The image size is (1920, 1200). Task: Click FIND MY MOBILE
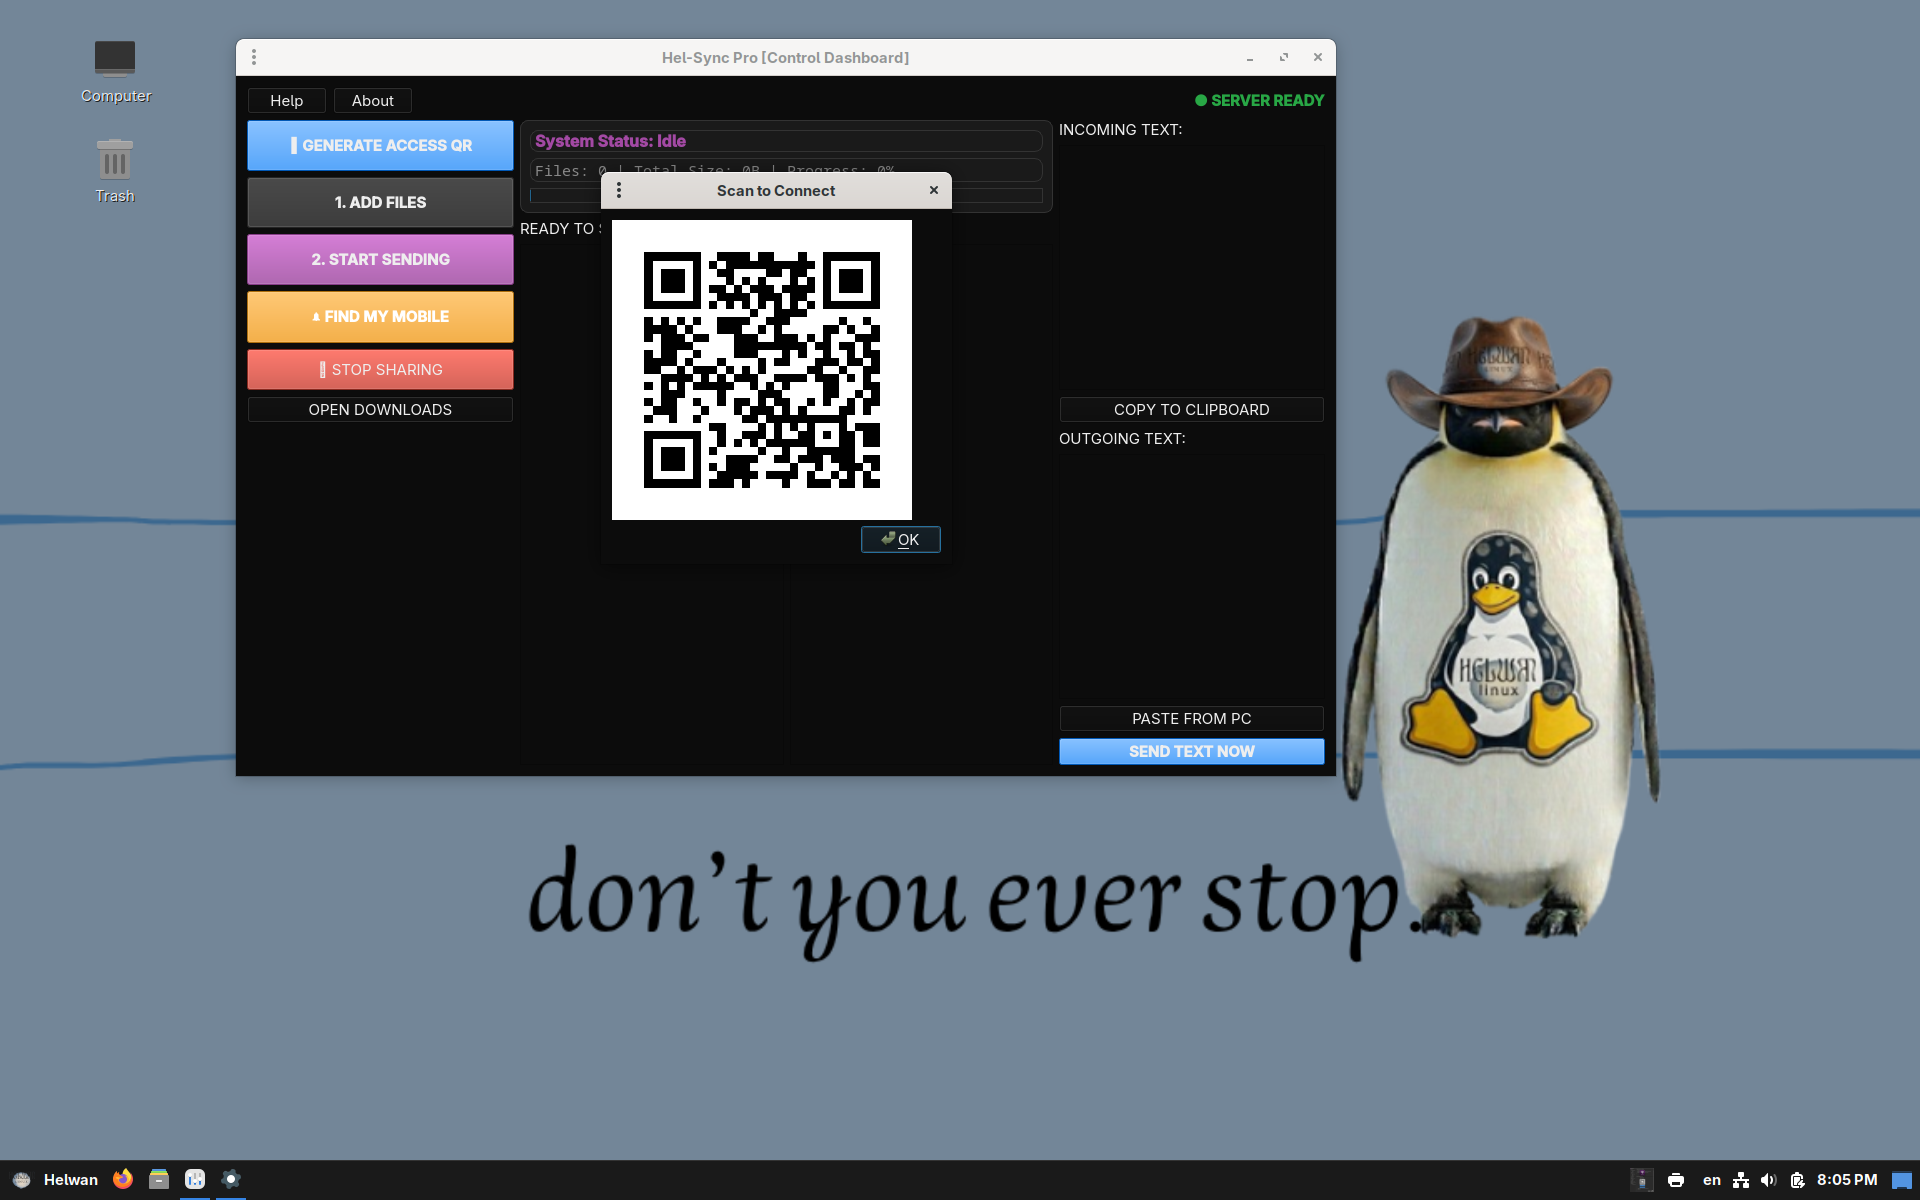click(x=380, y=316)
